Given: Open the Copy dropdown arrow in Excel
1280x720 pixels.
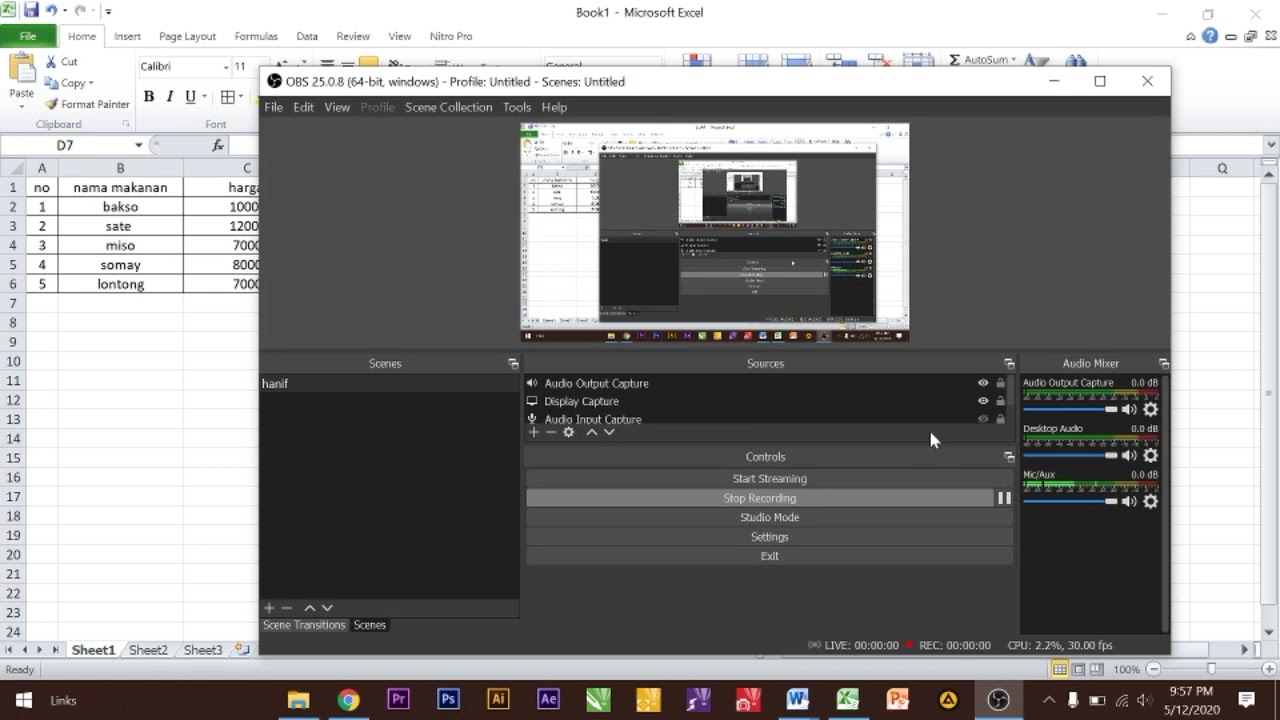Looking at the screenshot, I should [x=91, y=84].
